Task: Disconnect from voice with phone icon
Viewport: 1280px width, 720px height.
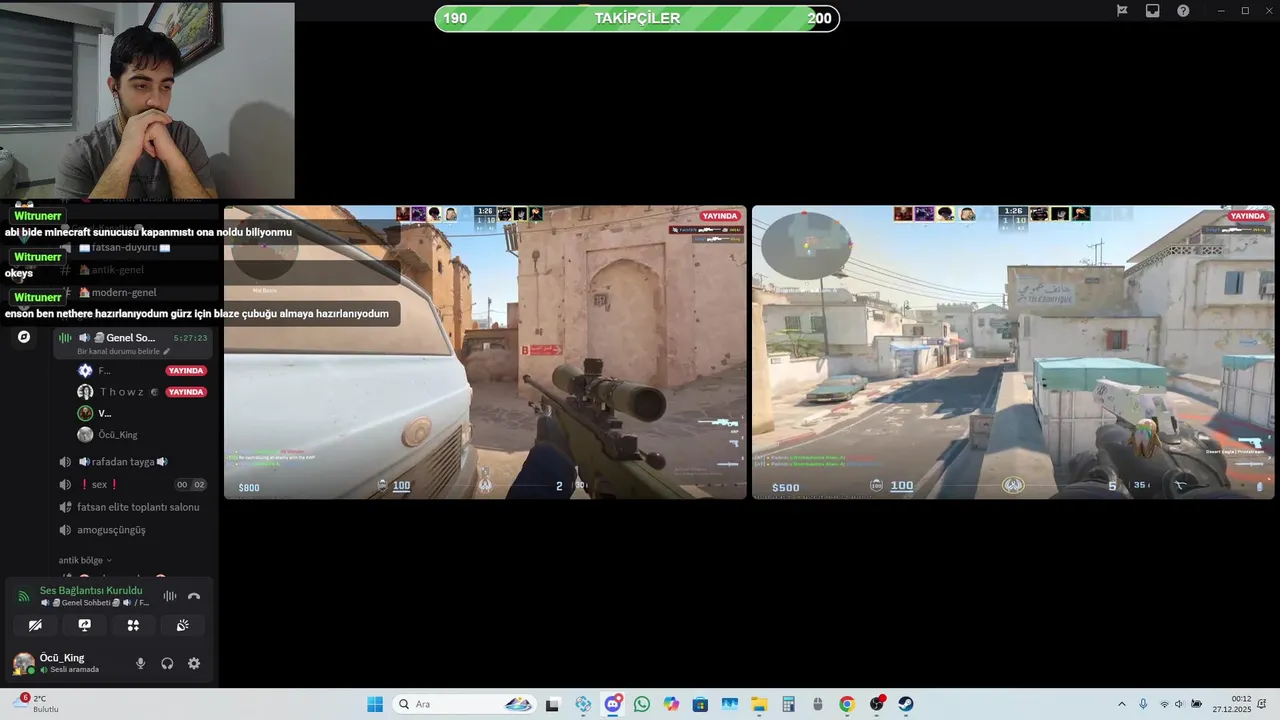Action: (x=194, y=596)
